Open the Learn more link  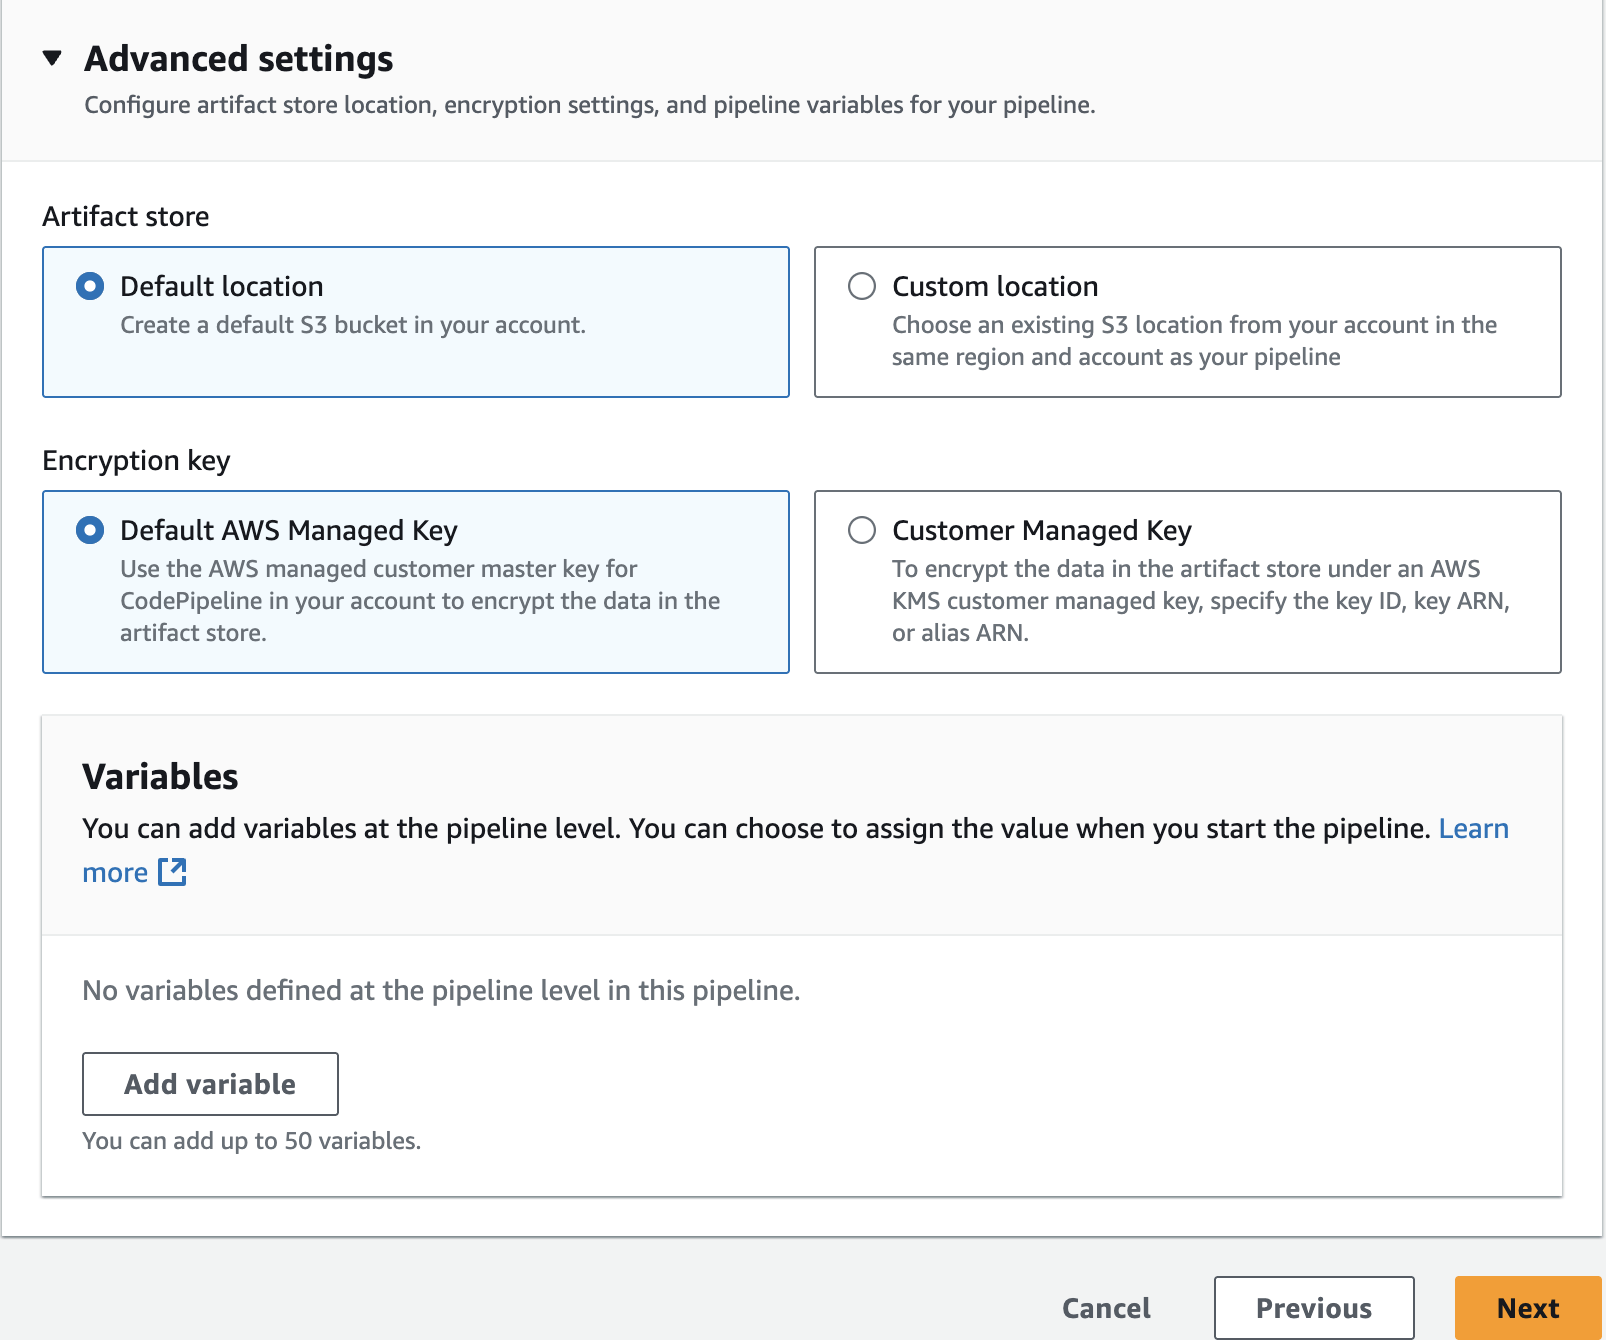1473,829
